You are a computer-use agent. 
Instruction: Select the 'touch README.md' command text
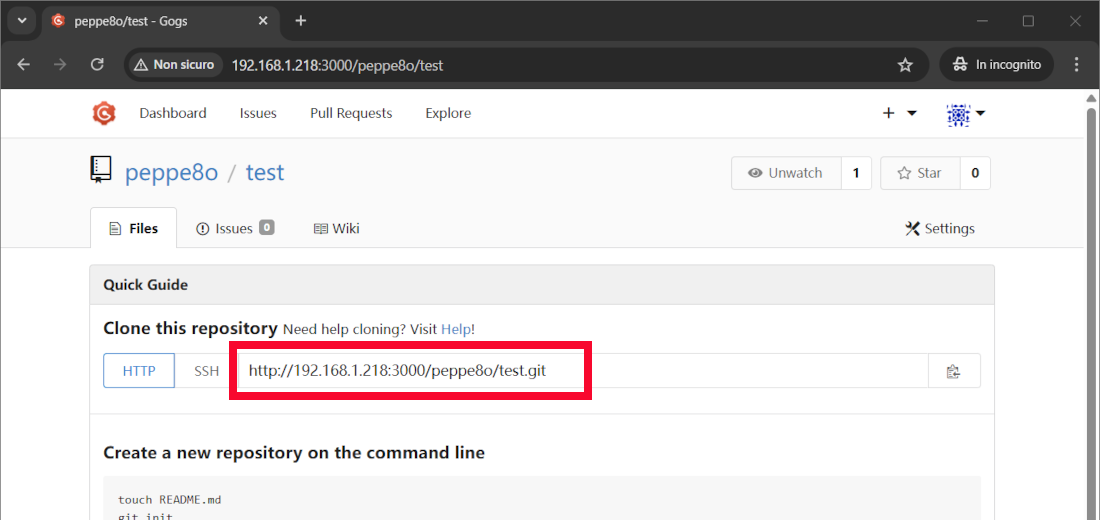(x=170, y=500)
